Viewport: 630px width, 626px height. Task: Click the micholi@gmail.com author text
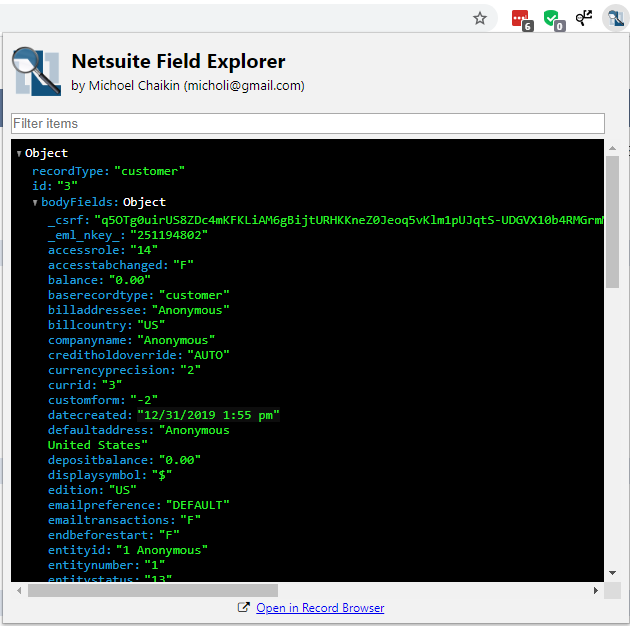coord(250,86)
